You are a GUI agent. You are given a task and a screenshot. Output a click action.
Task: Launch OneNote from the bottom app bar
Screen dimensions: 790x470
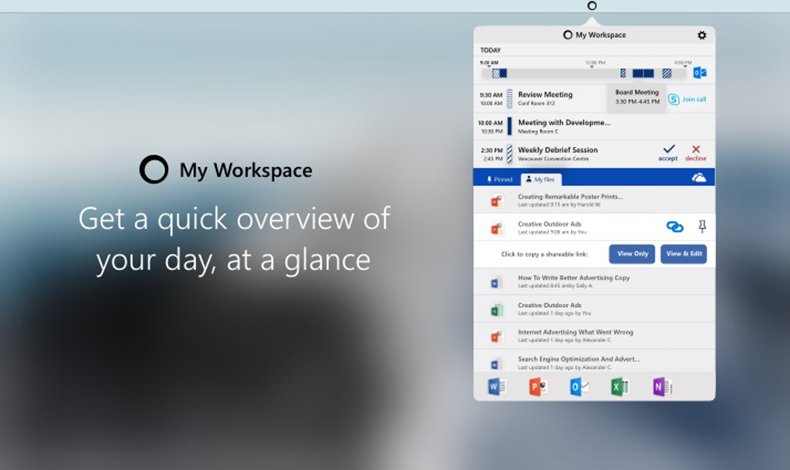coord(661,387)
